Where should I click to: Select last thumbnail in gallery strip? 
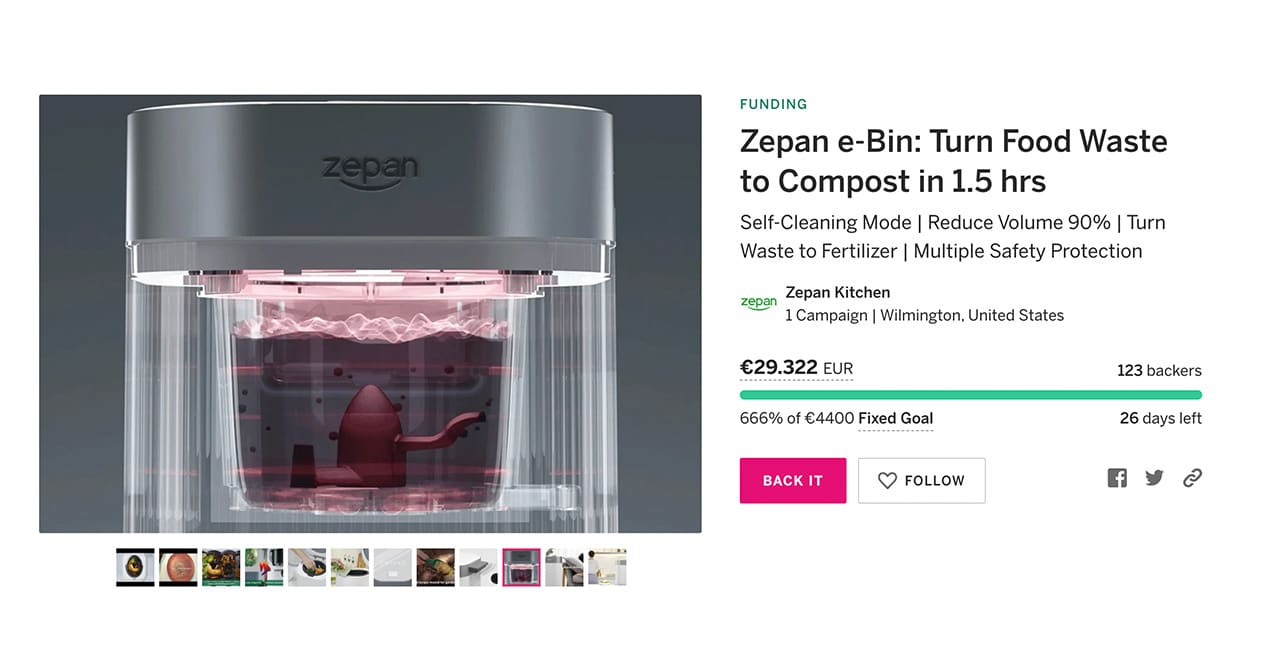[x=607, y=567]
